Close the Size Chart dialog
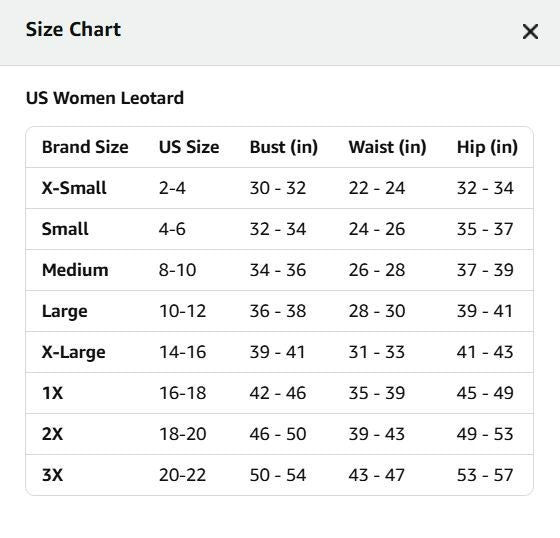The image size is (560, 538). coord(530,32)
